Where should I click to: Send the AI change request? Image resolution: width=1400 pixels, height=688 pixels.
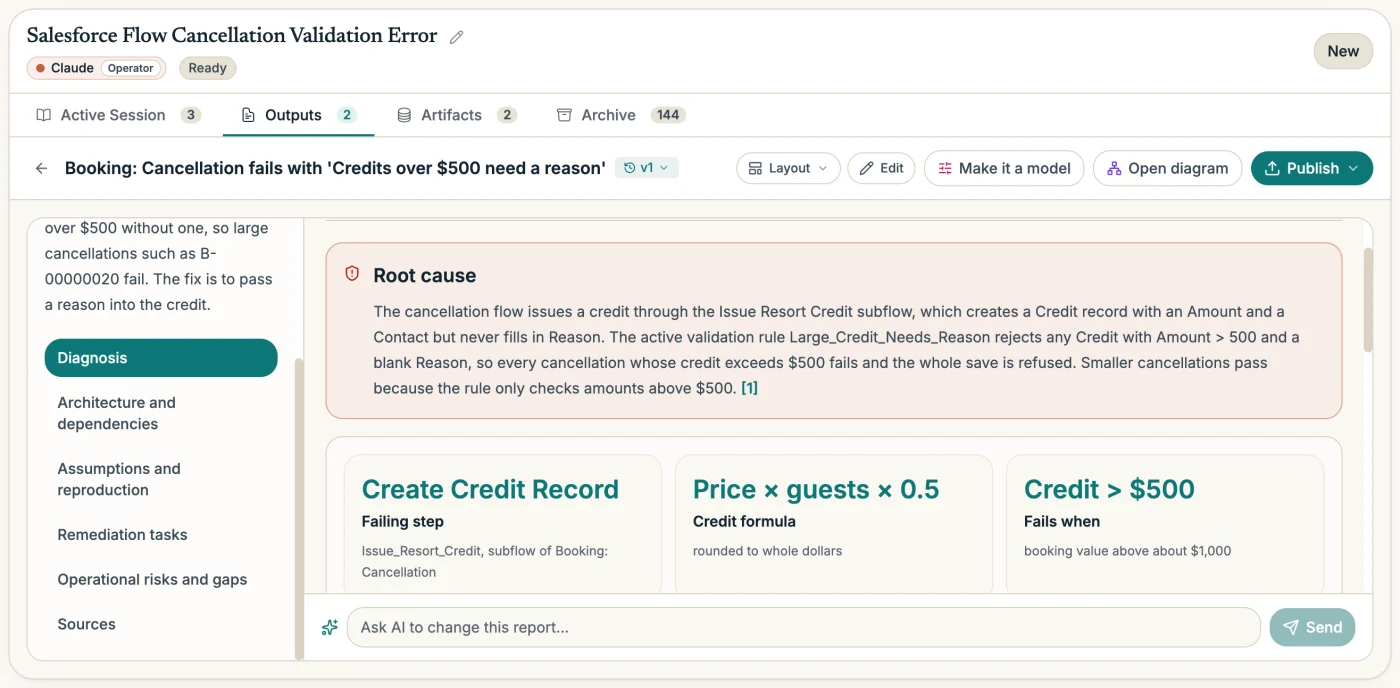1312,627
